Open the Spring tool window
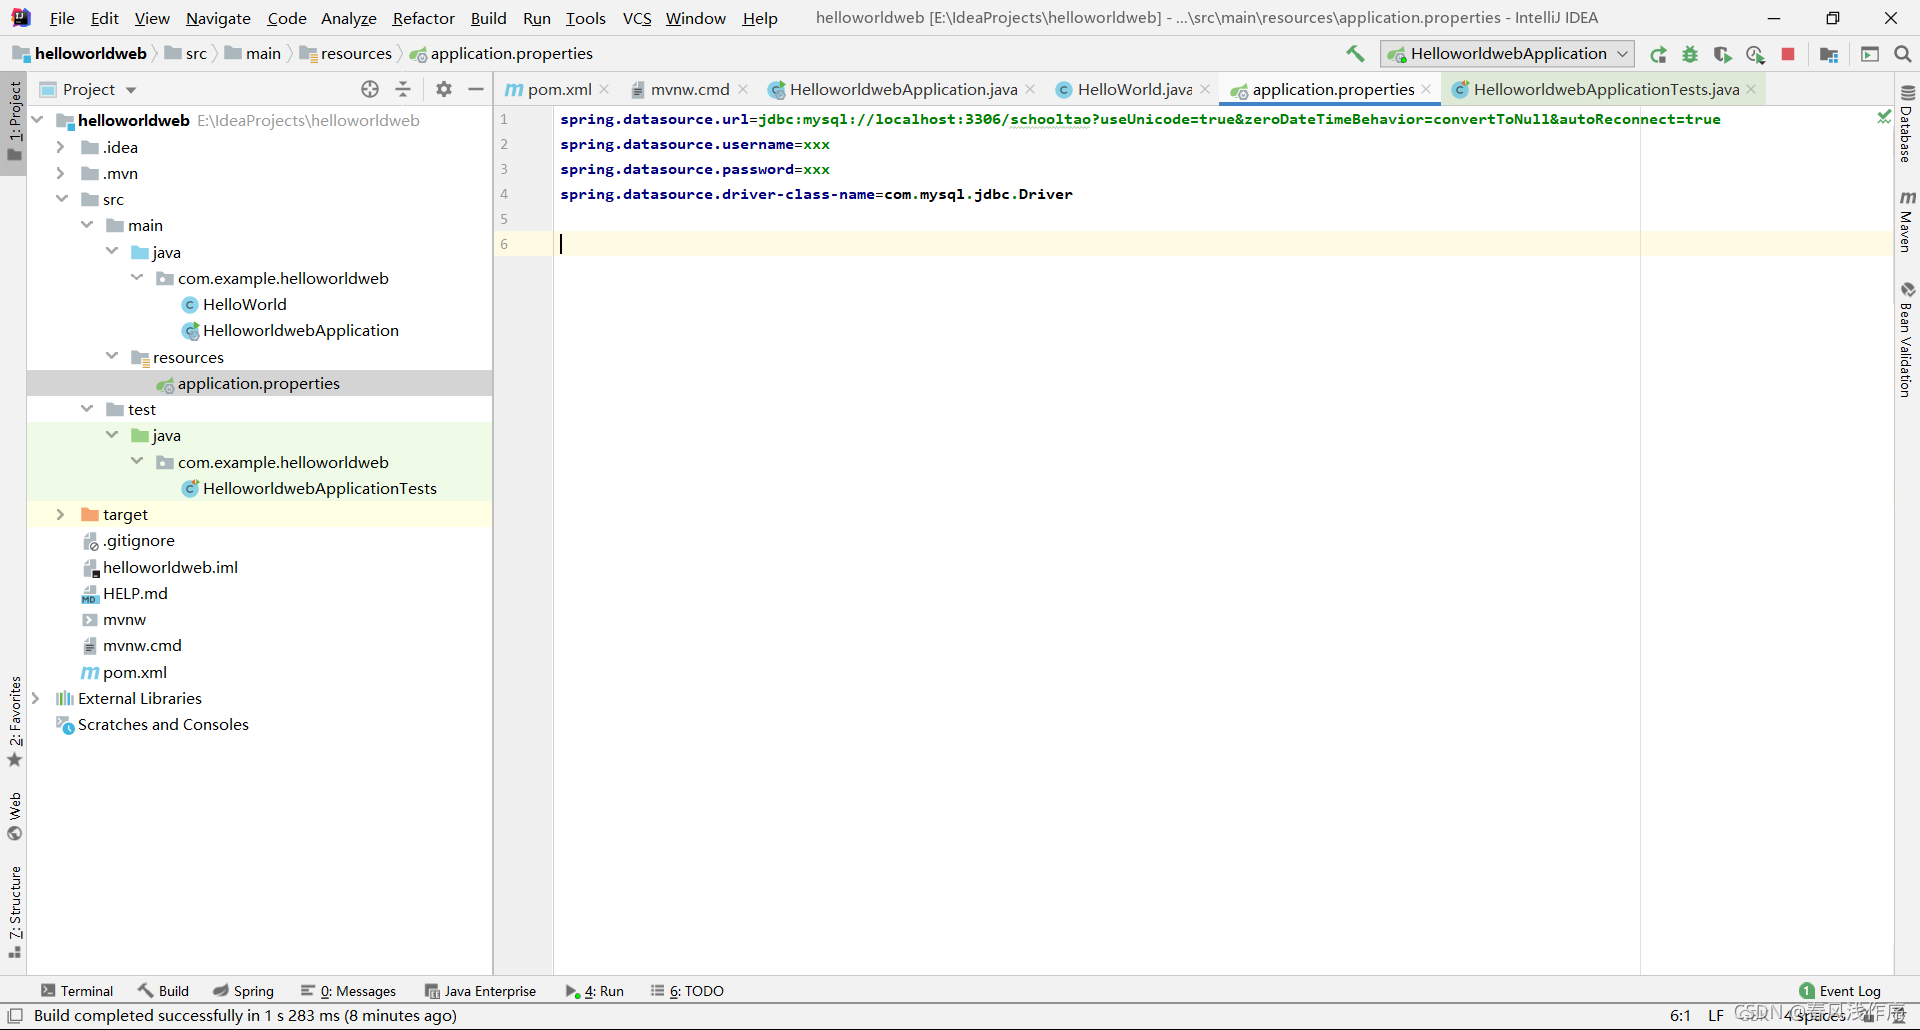The width and height of the screenshot is (1920, 1030). pyautogui.click(x=243, y=991)
